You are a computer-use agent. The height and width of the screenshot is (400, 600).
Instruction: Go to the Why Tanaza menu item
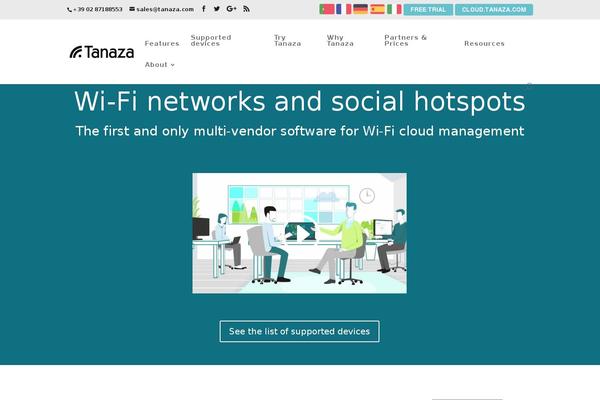[x=340, y=41]
